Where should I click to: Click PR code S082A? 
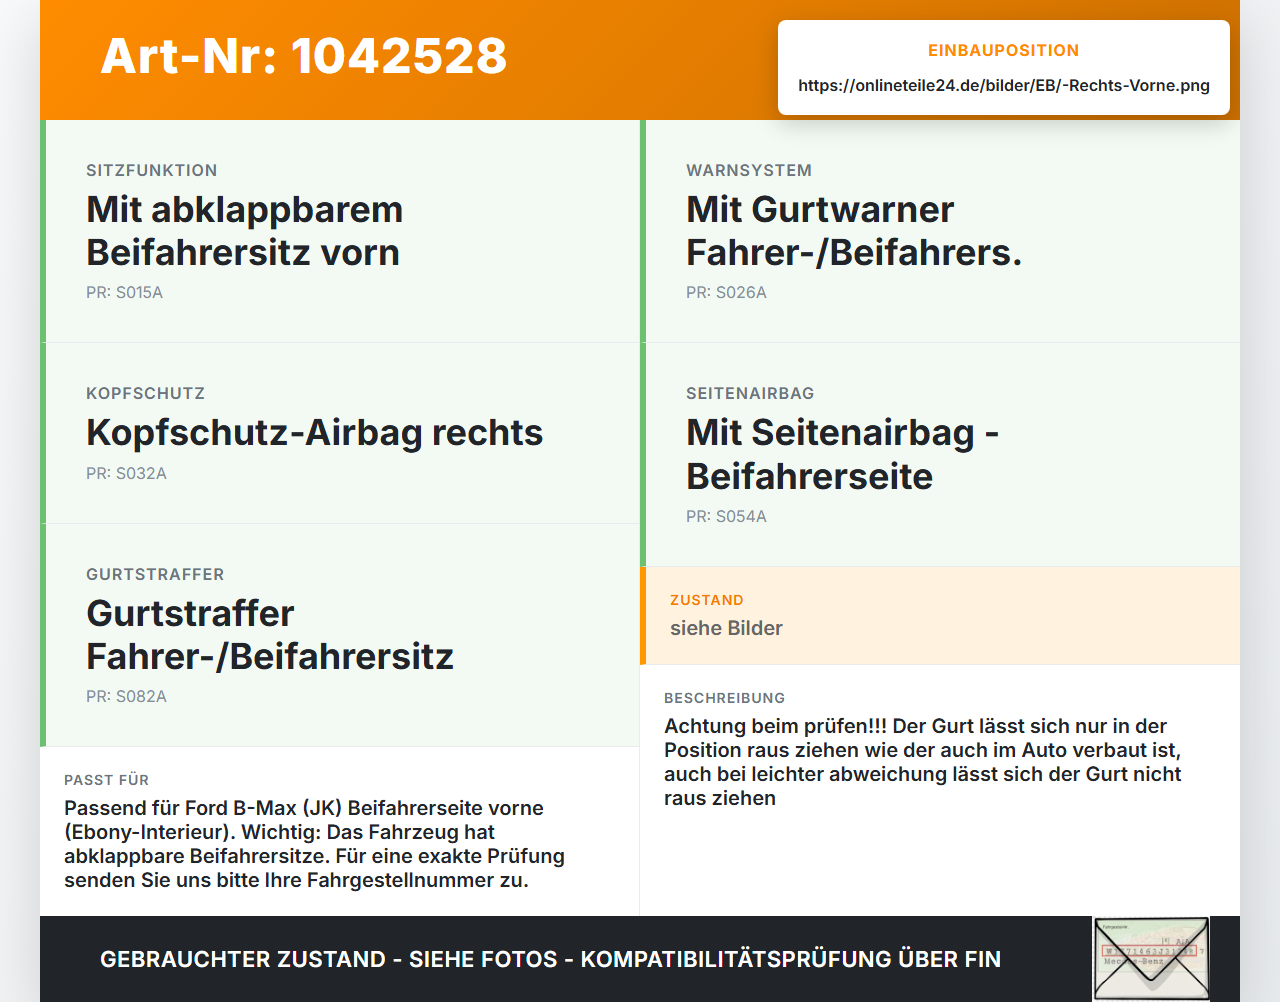[126, 697]
